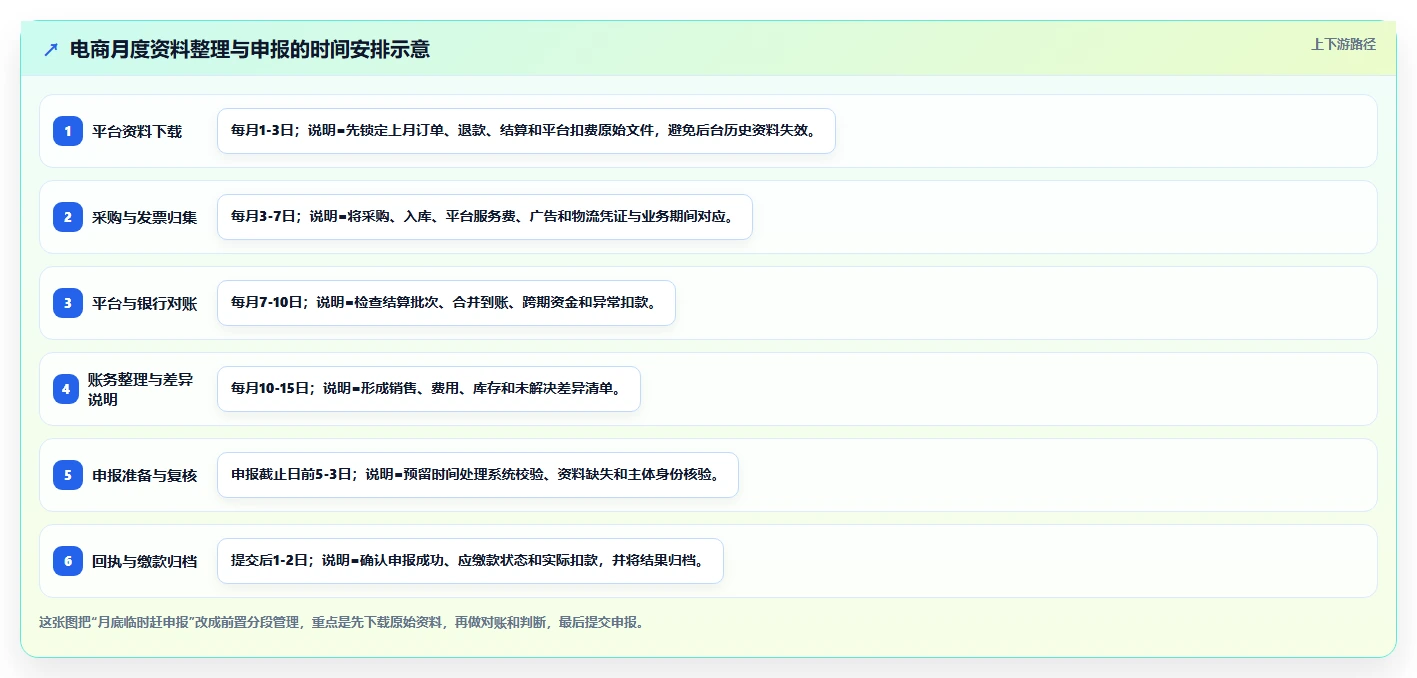This screenshot has height=678, width=1417.
Task: Click the arrow icon beside the title
Action: click(51, 49)
